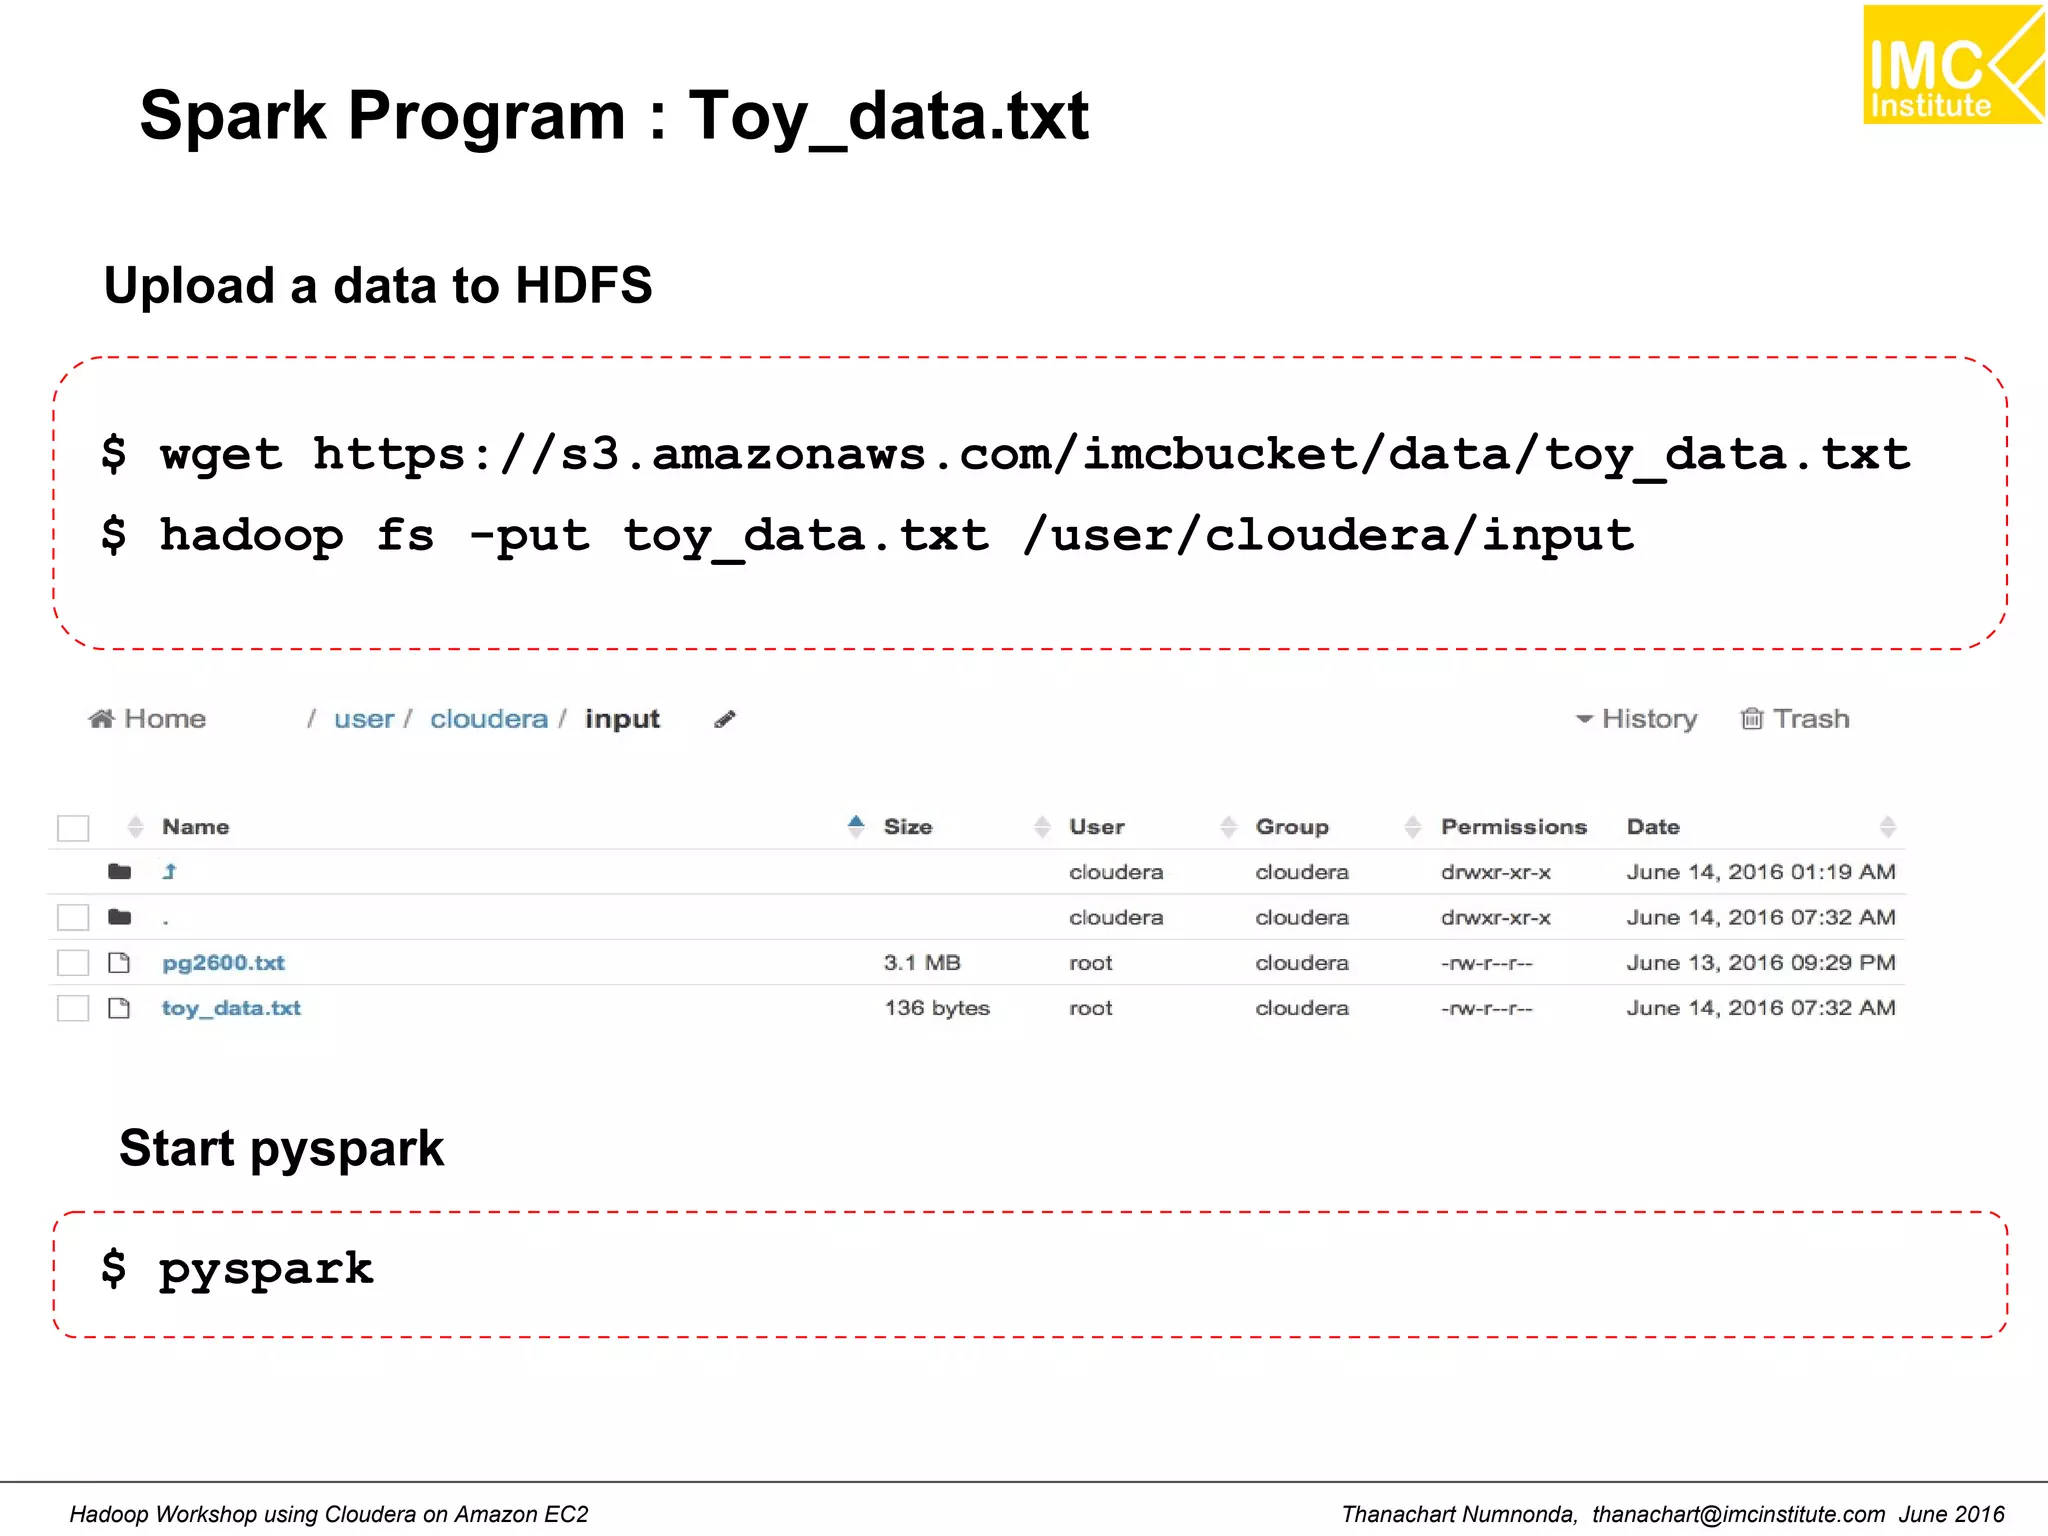The height and width of the screenshot is (1536, 2048).
Task: Sort by Size using its sort arrow
Action: pos(856,826)
